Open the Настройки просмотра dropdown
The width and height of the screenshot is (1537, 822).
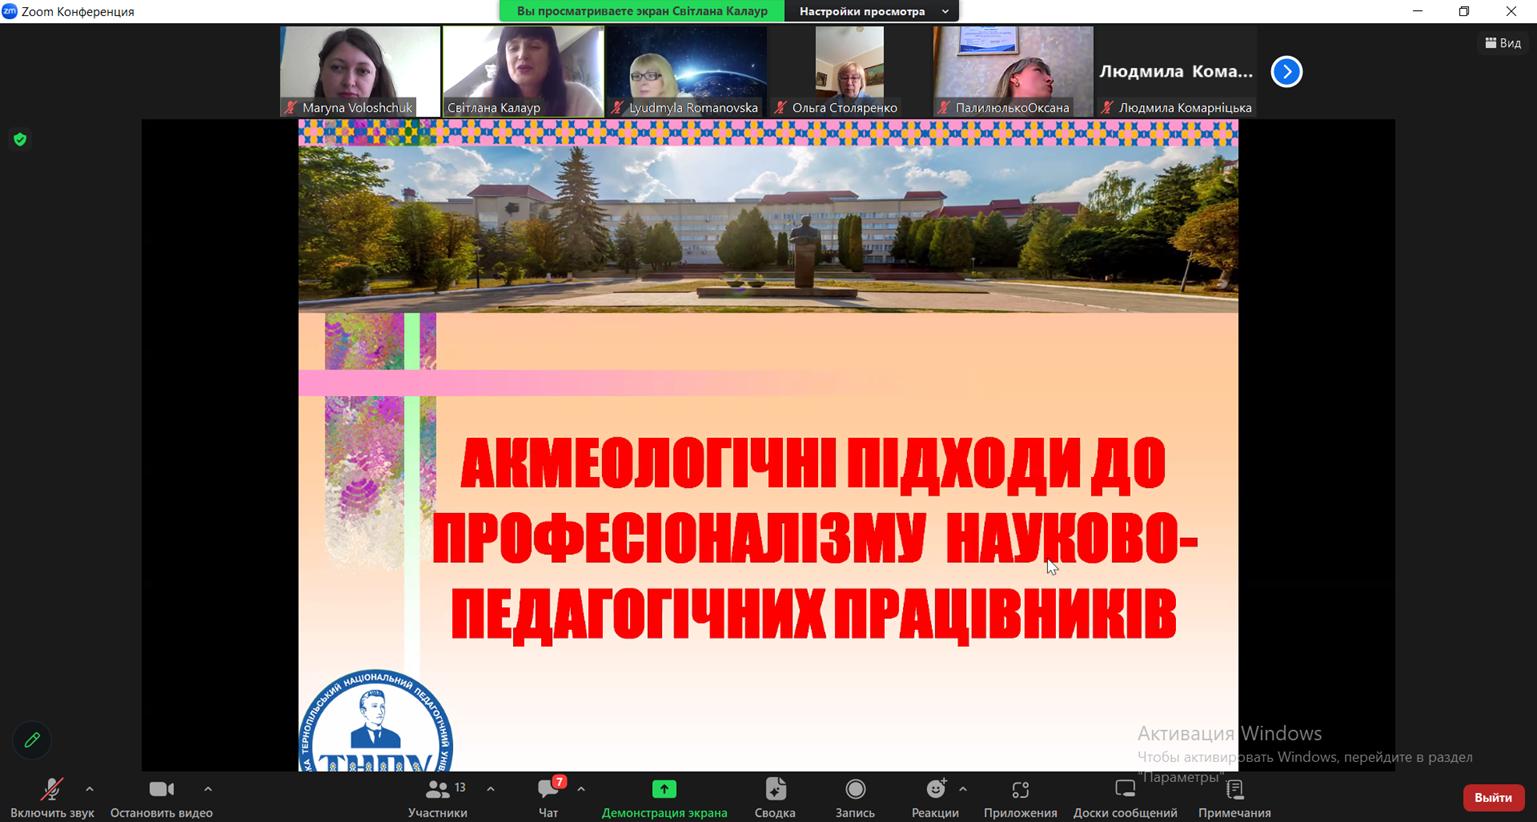point(873,11)
